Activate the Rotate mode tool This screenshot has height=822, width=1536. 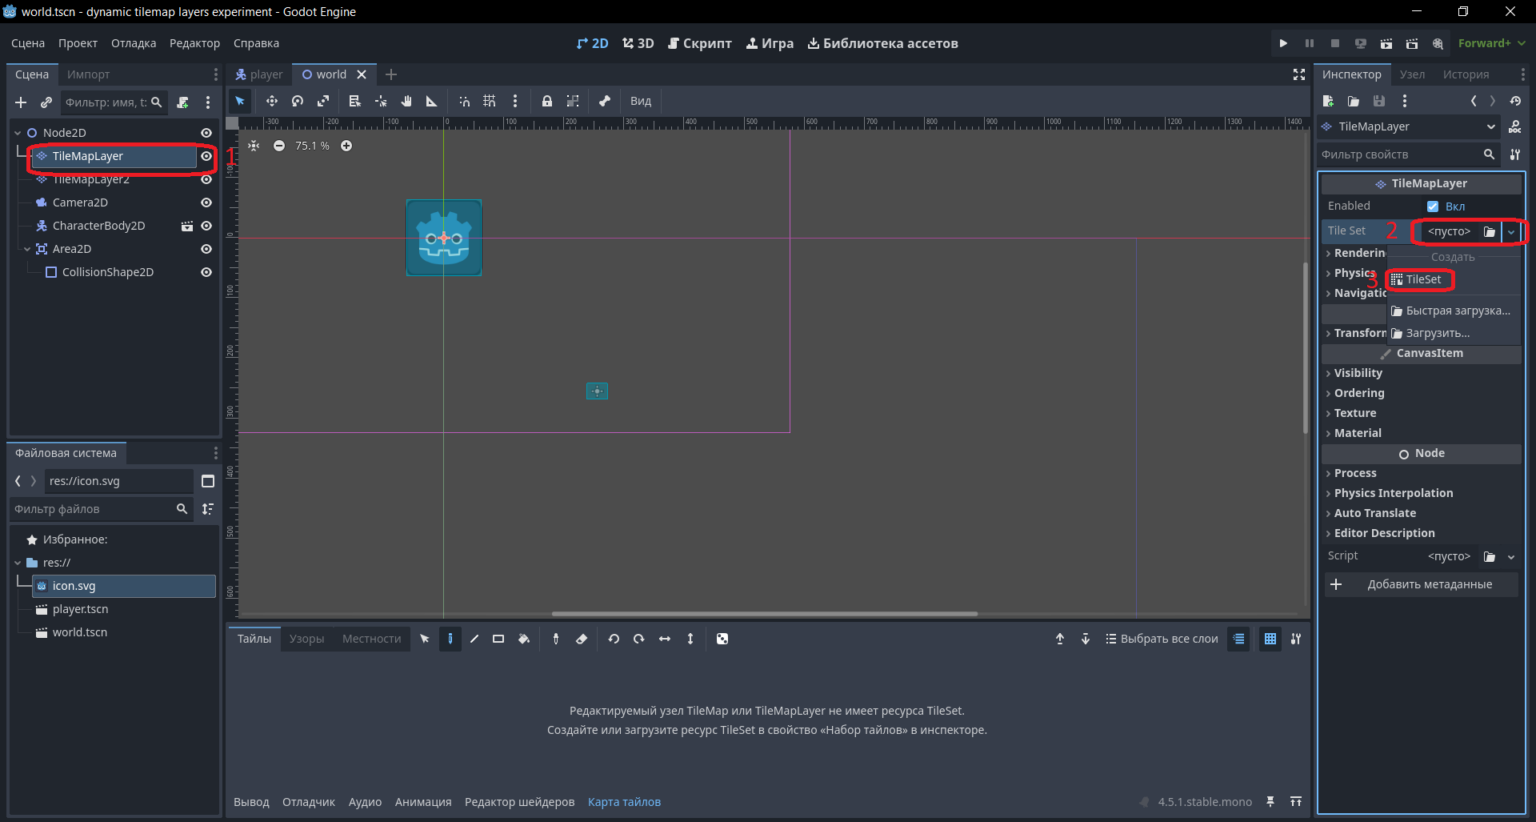pos(297,101)
